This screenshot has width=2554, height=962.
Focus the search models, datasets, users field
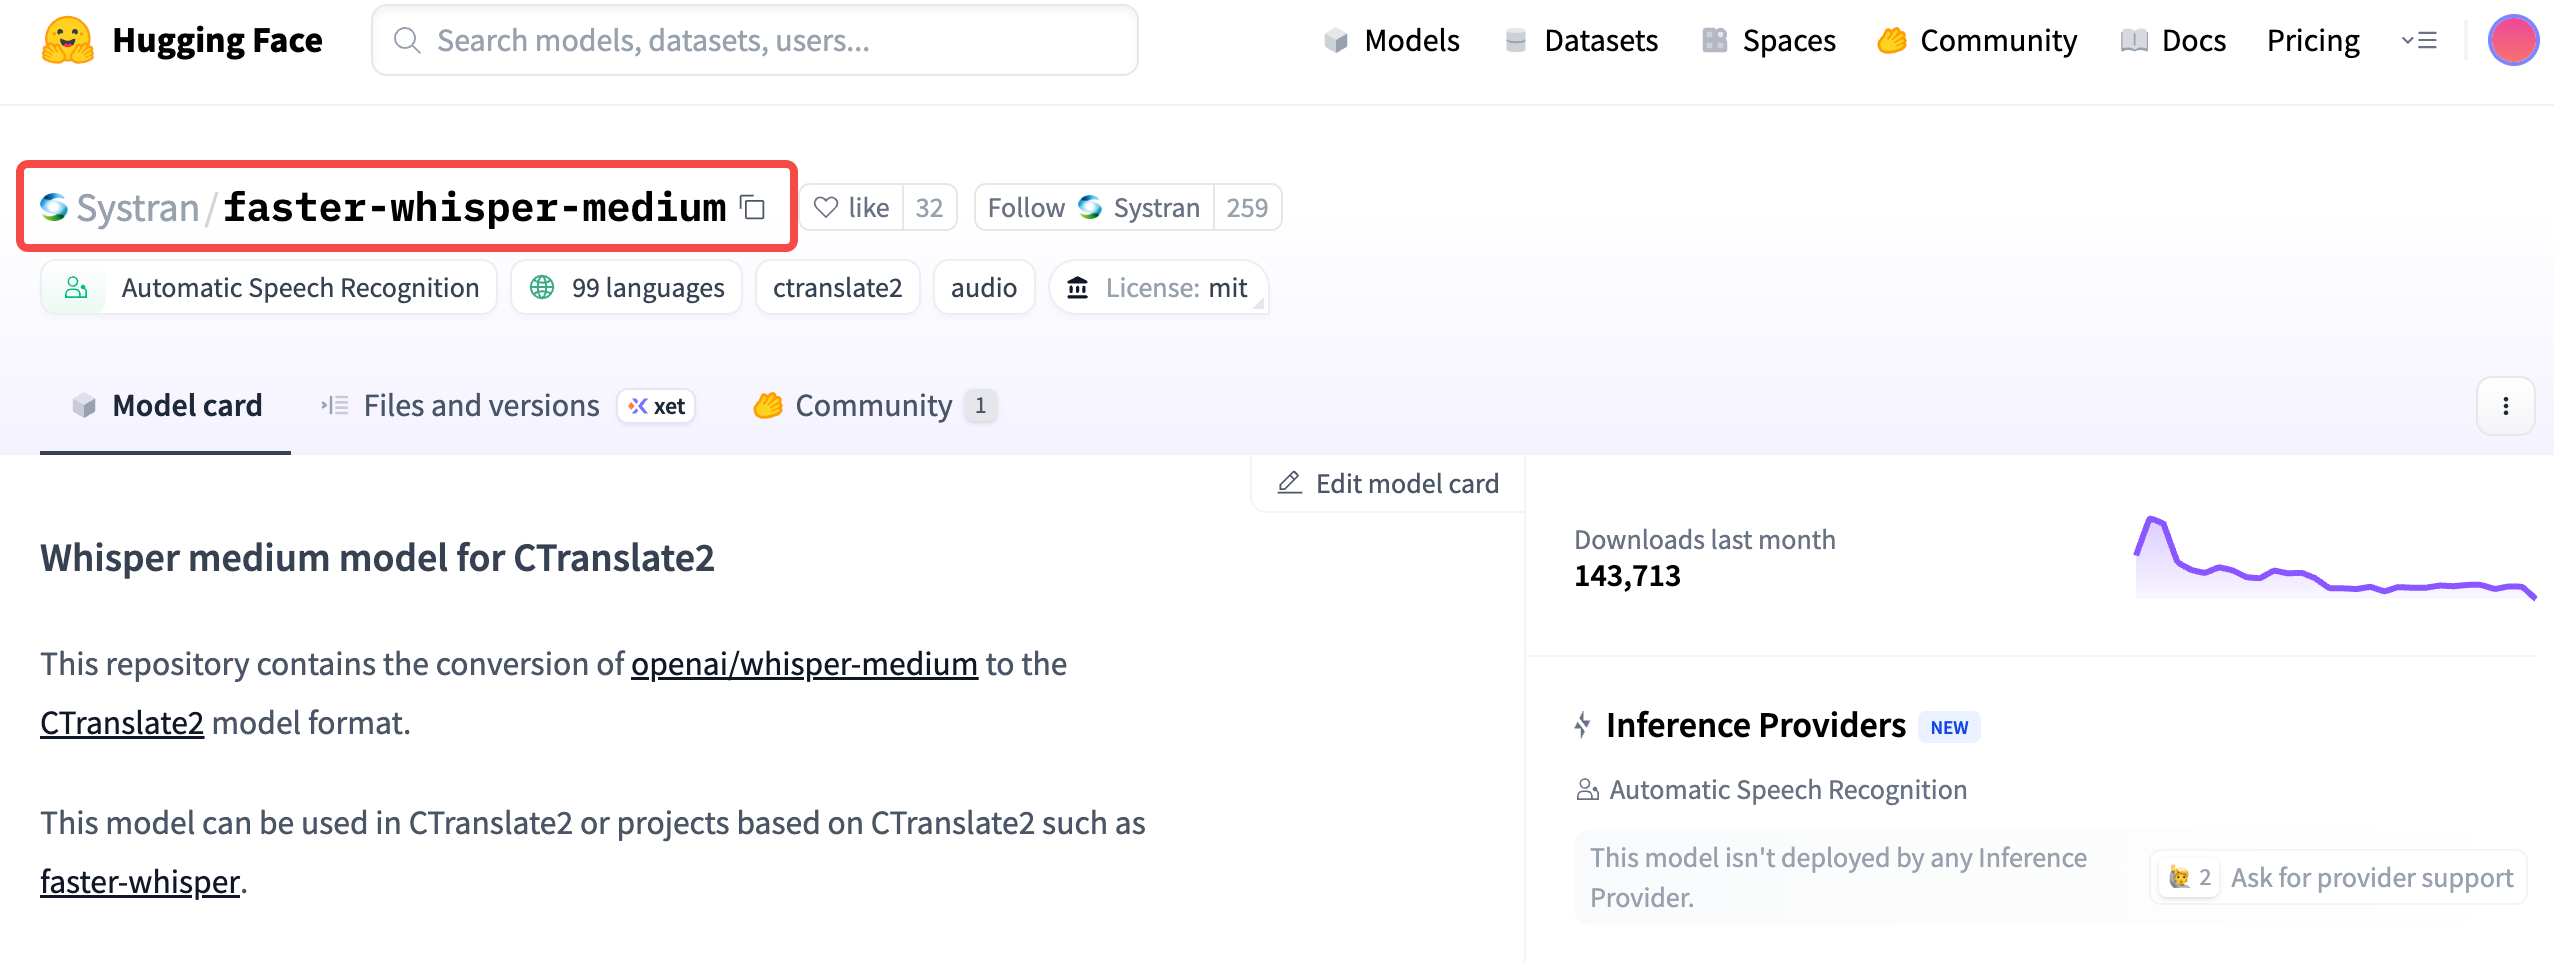tap(755, 40)
